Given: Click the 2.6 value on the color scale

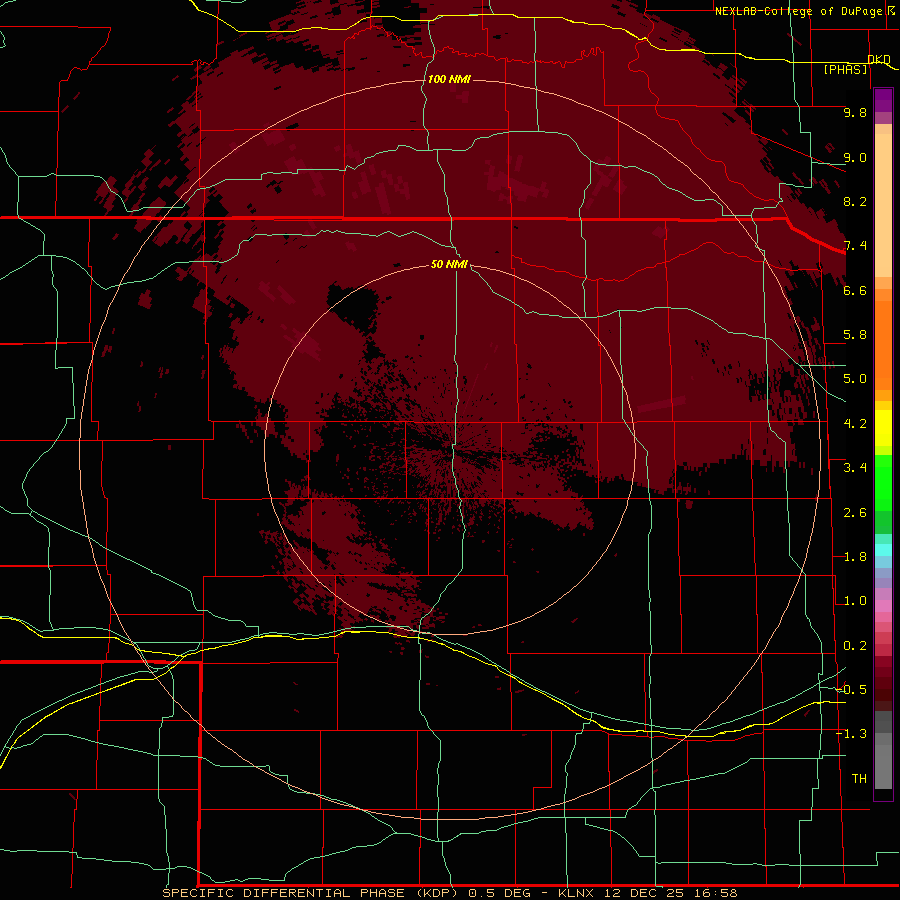Looking at the screenshot, I should pos(855,513).
